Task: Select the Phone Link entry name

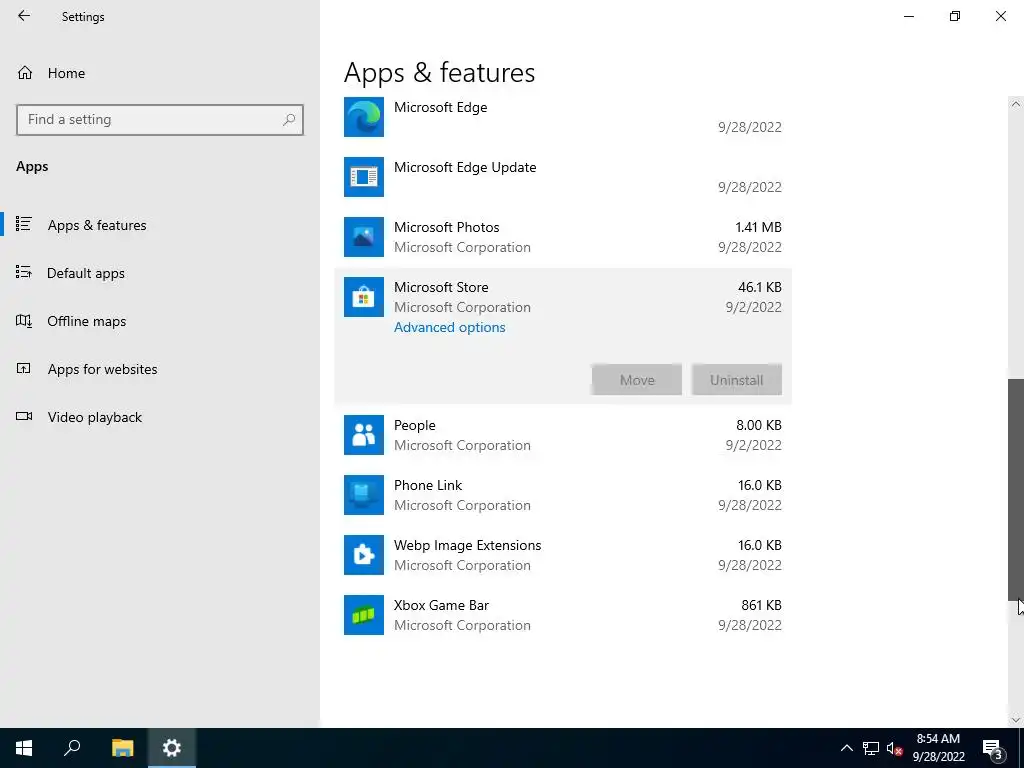Action: point(428,485)
